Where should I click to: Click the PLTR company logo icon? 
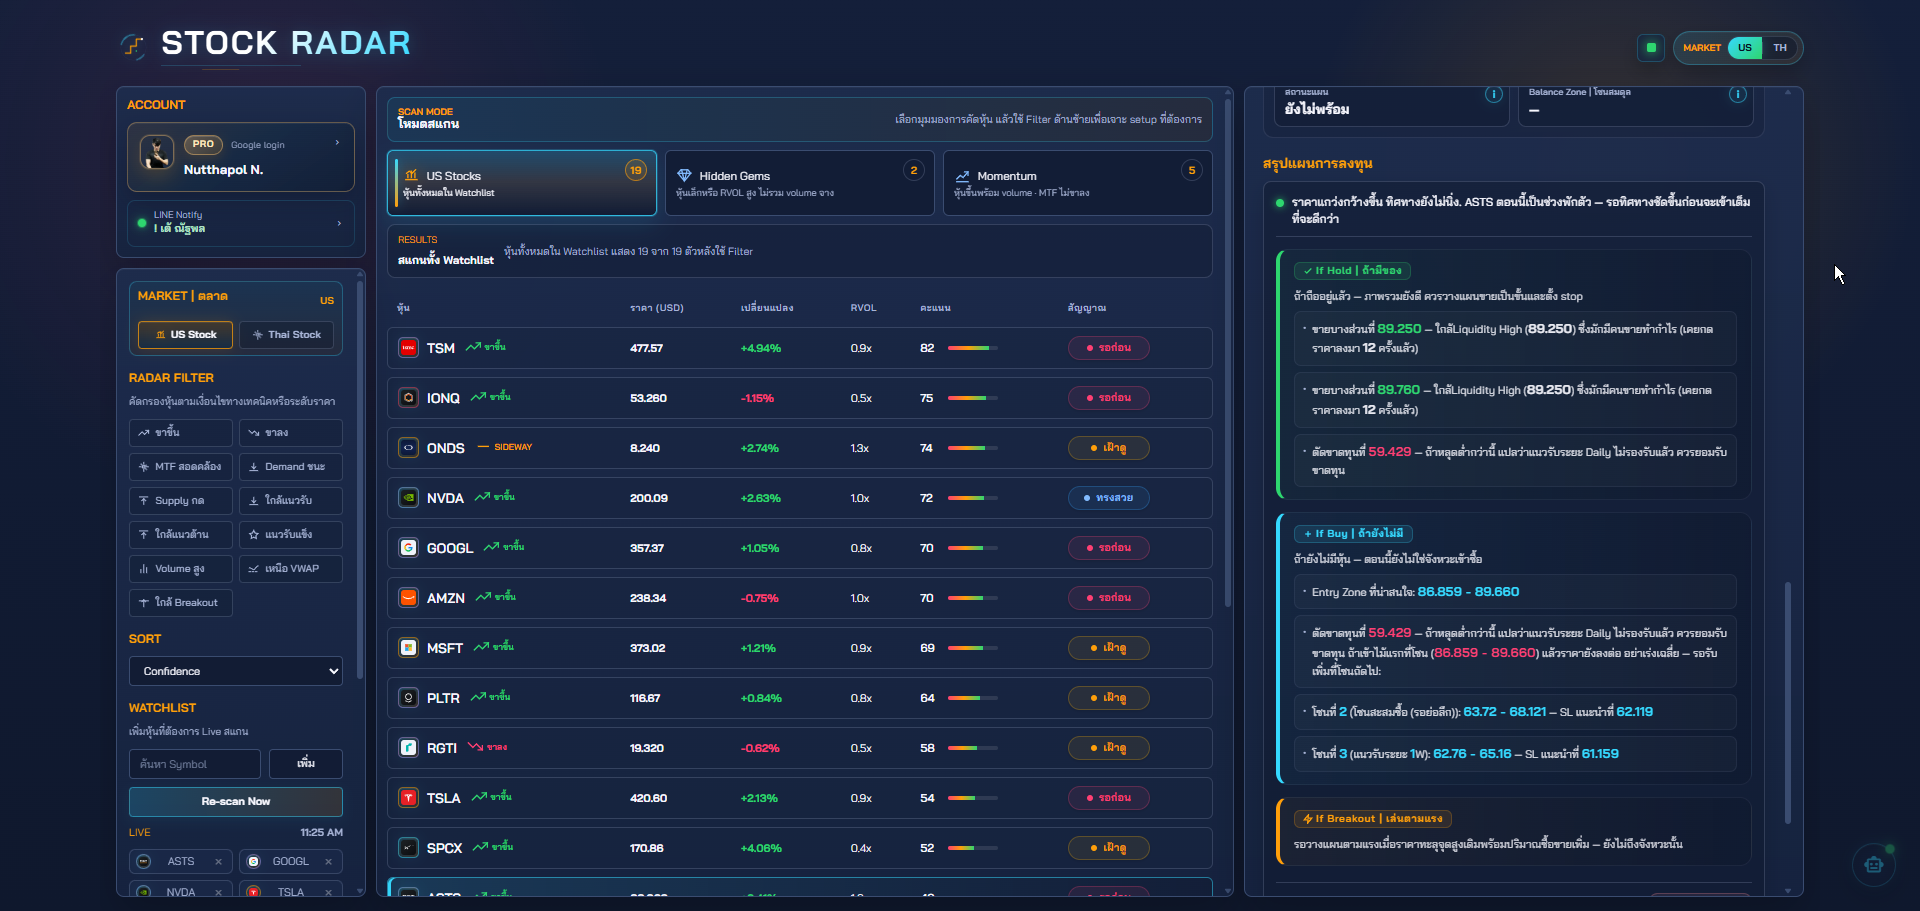coord(408,698)
